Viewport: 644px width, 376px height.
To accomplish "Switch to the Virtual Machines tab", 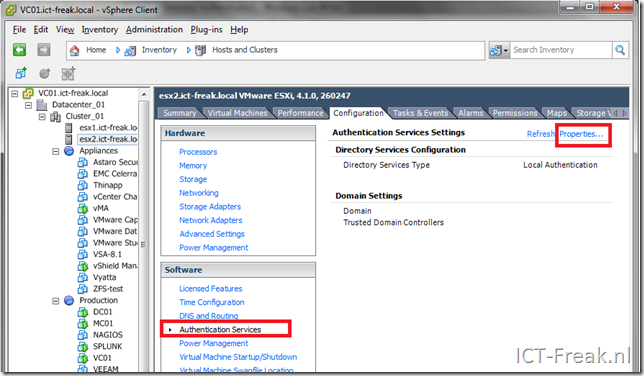I will coord(237,113).
